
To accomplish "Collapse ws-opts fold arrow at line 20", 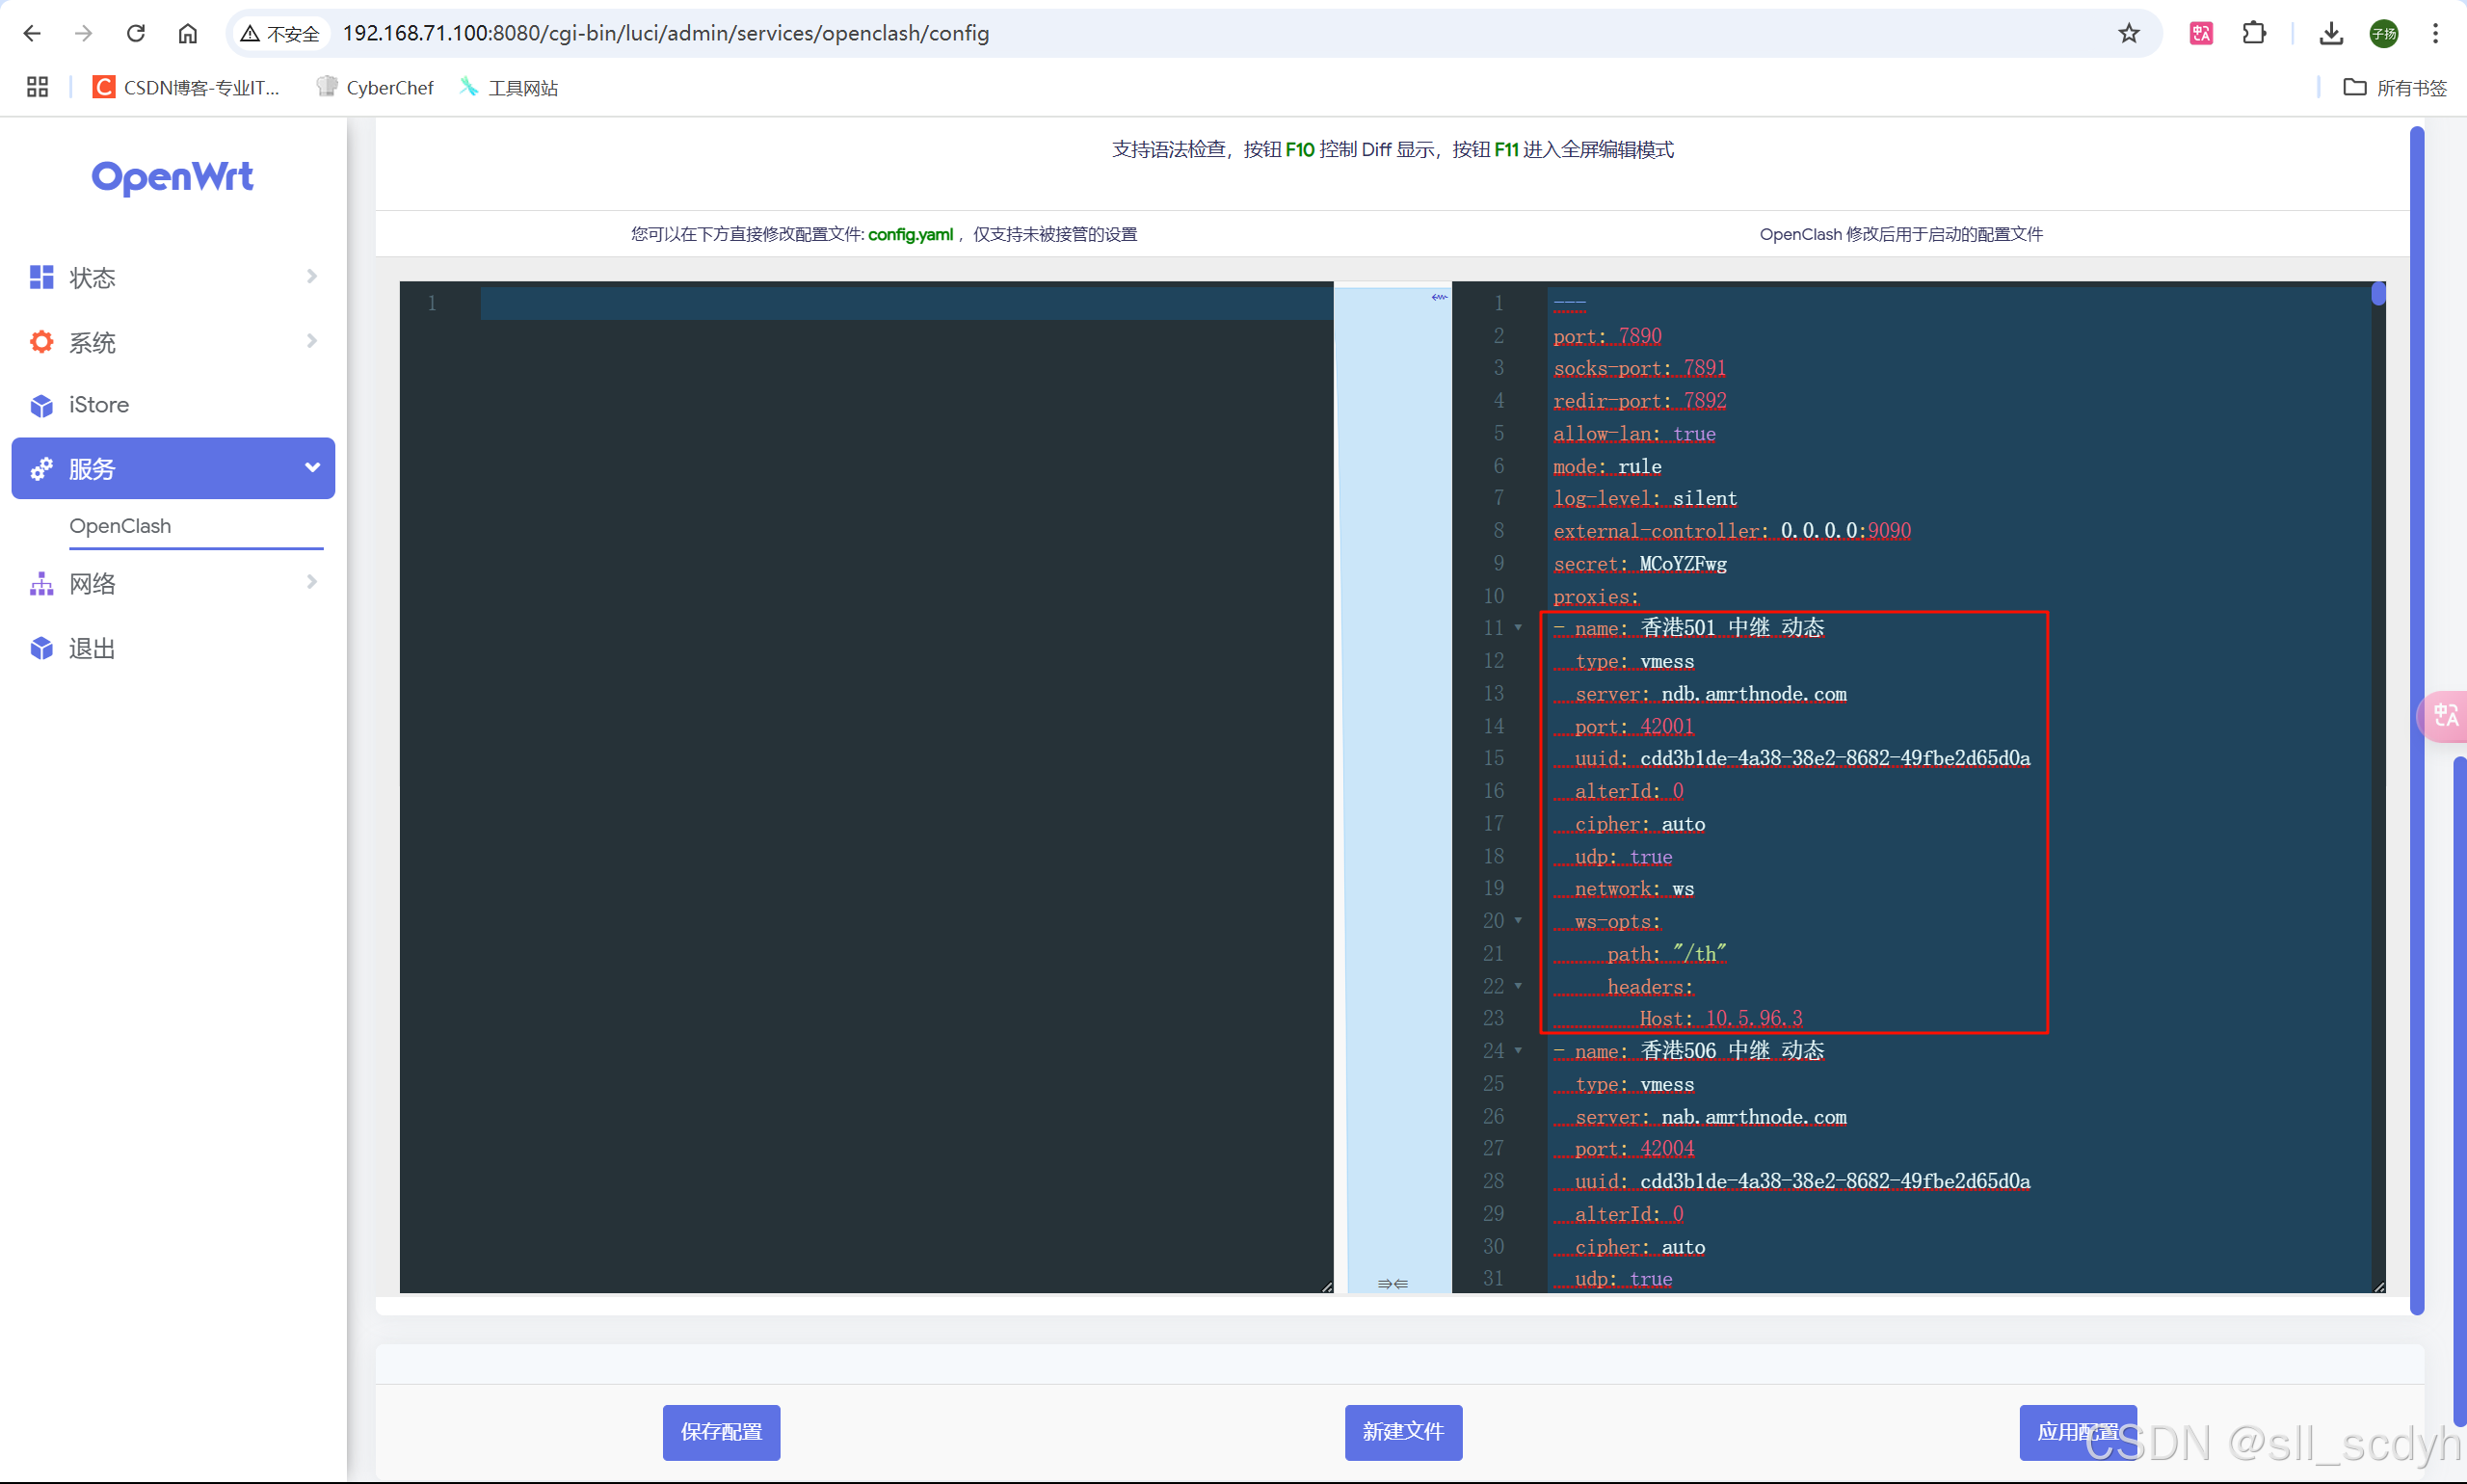I will click(x=1518, y=920).
